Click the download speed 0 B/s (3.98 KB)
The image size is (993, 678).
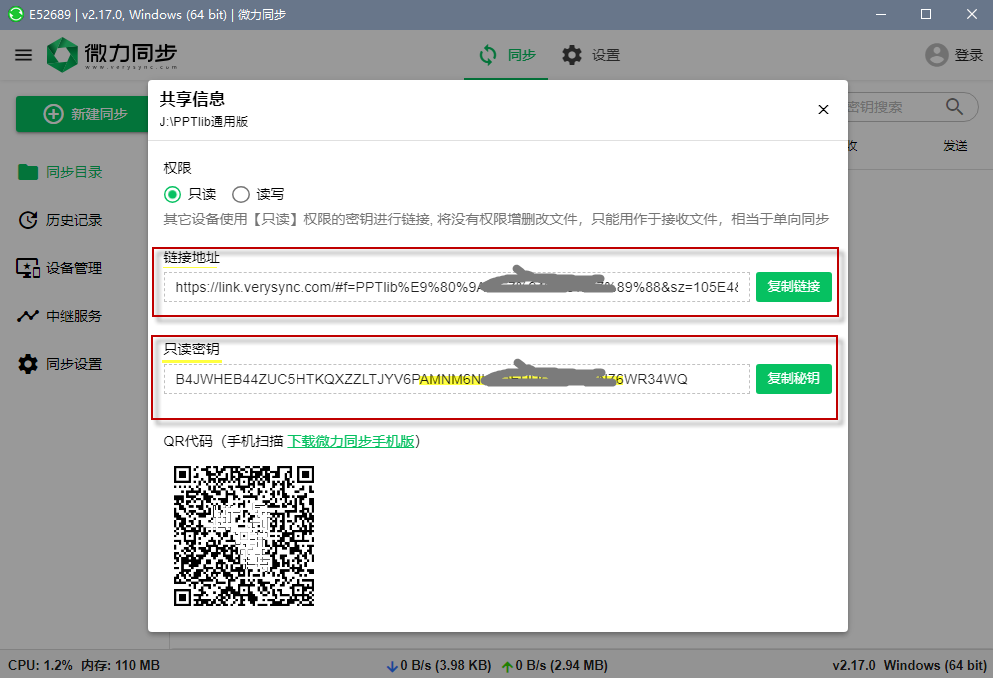click(x=446, y=665)
